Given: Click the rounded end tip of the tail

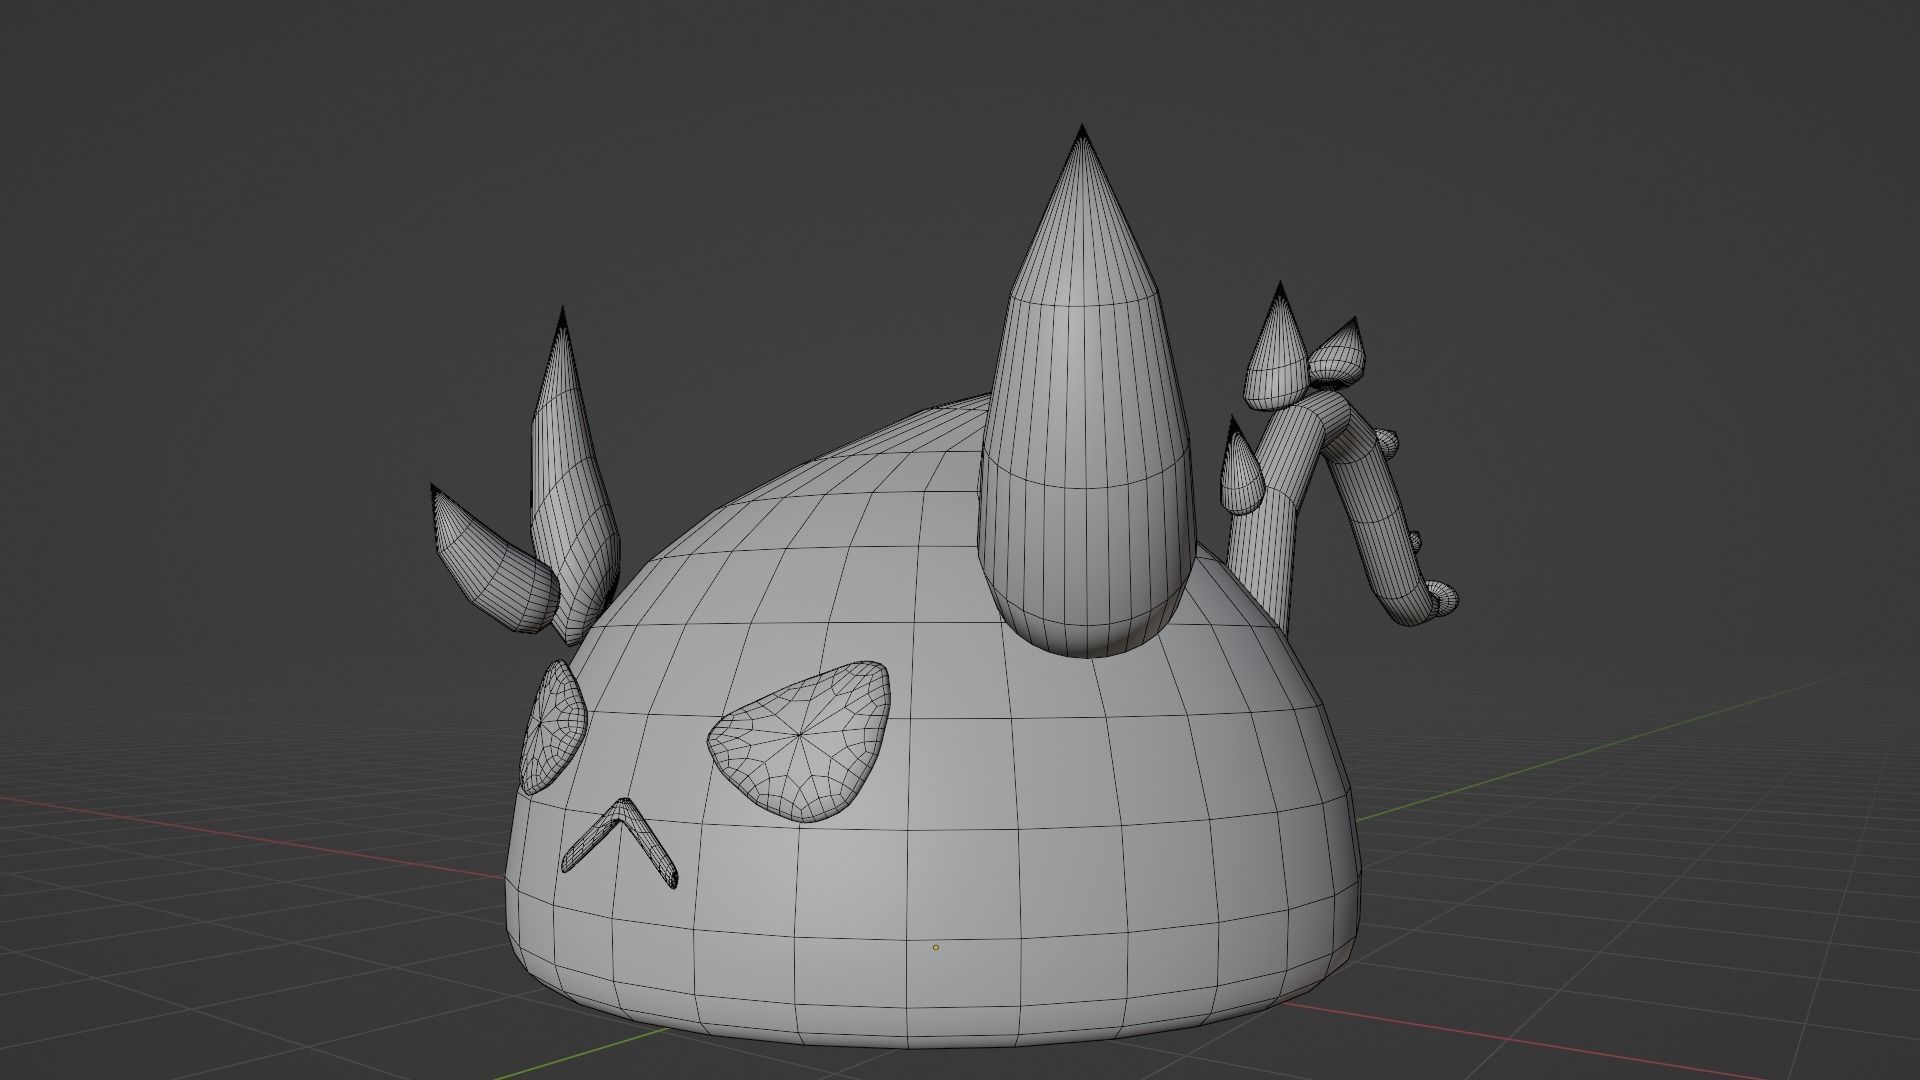Looking at the screenshot, I should (1442, 598).
